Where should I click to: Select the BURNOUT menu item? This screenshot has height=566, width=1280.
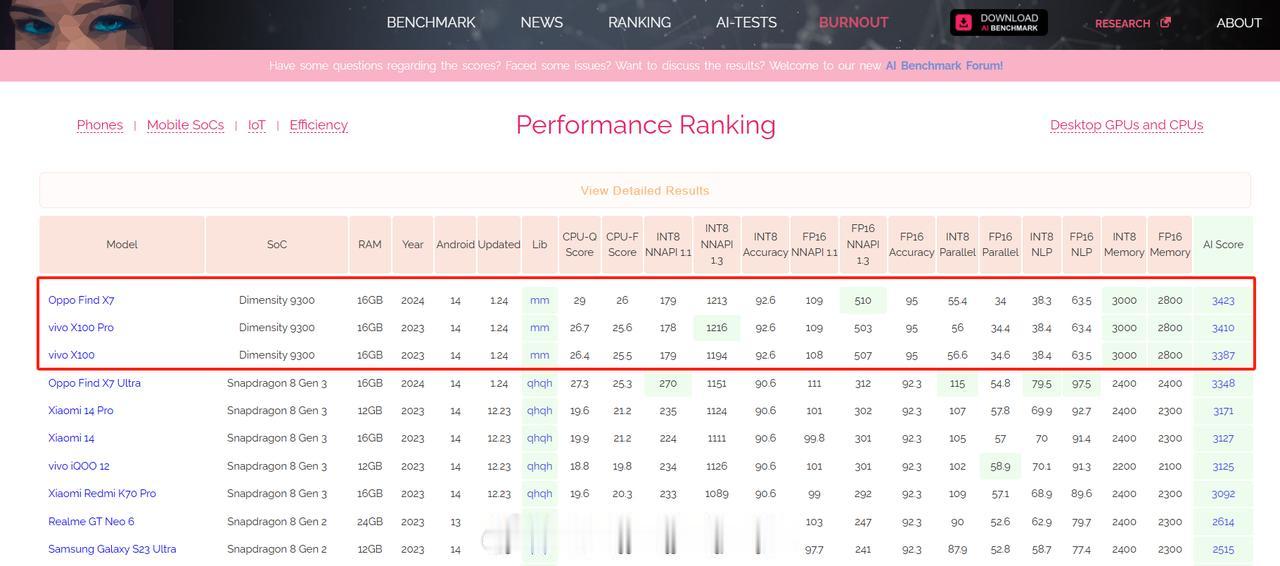[853, 22]
